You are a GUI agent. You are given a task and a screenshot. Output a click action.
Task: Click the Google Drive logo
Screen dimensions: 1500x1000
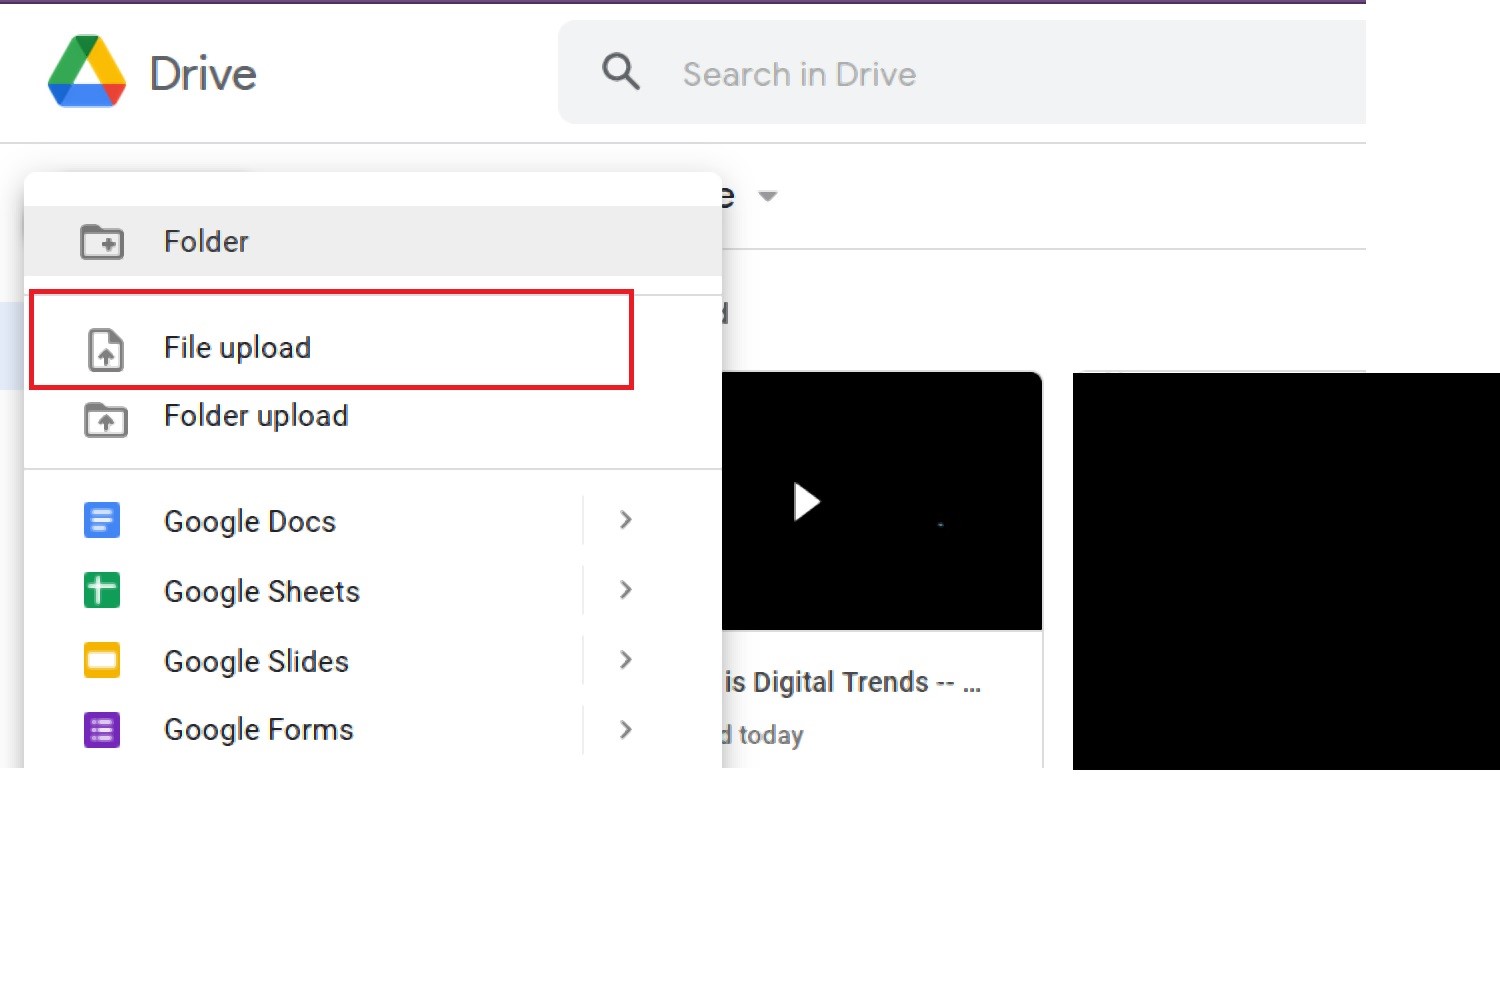tap(87, 71)
